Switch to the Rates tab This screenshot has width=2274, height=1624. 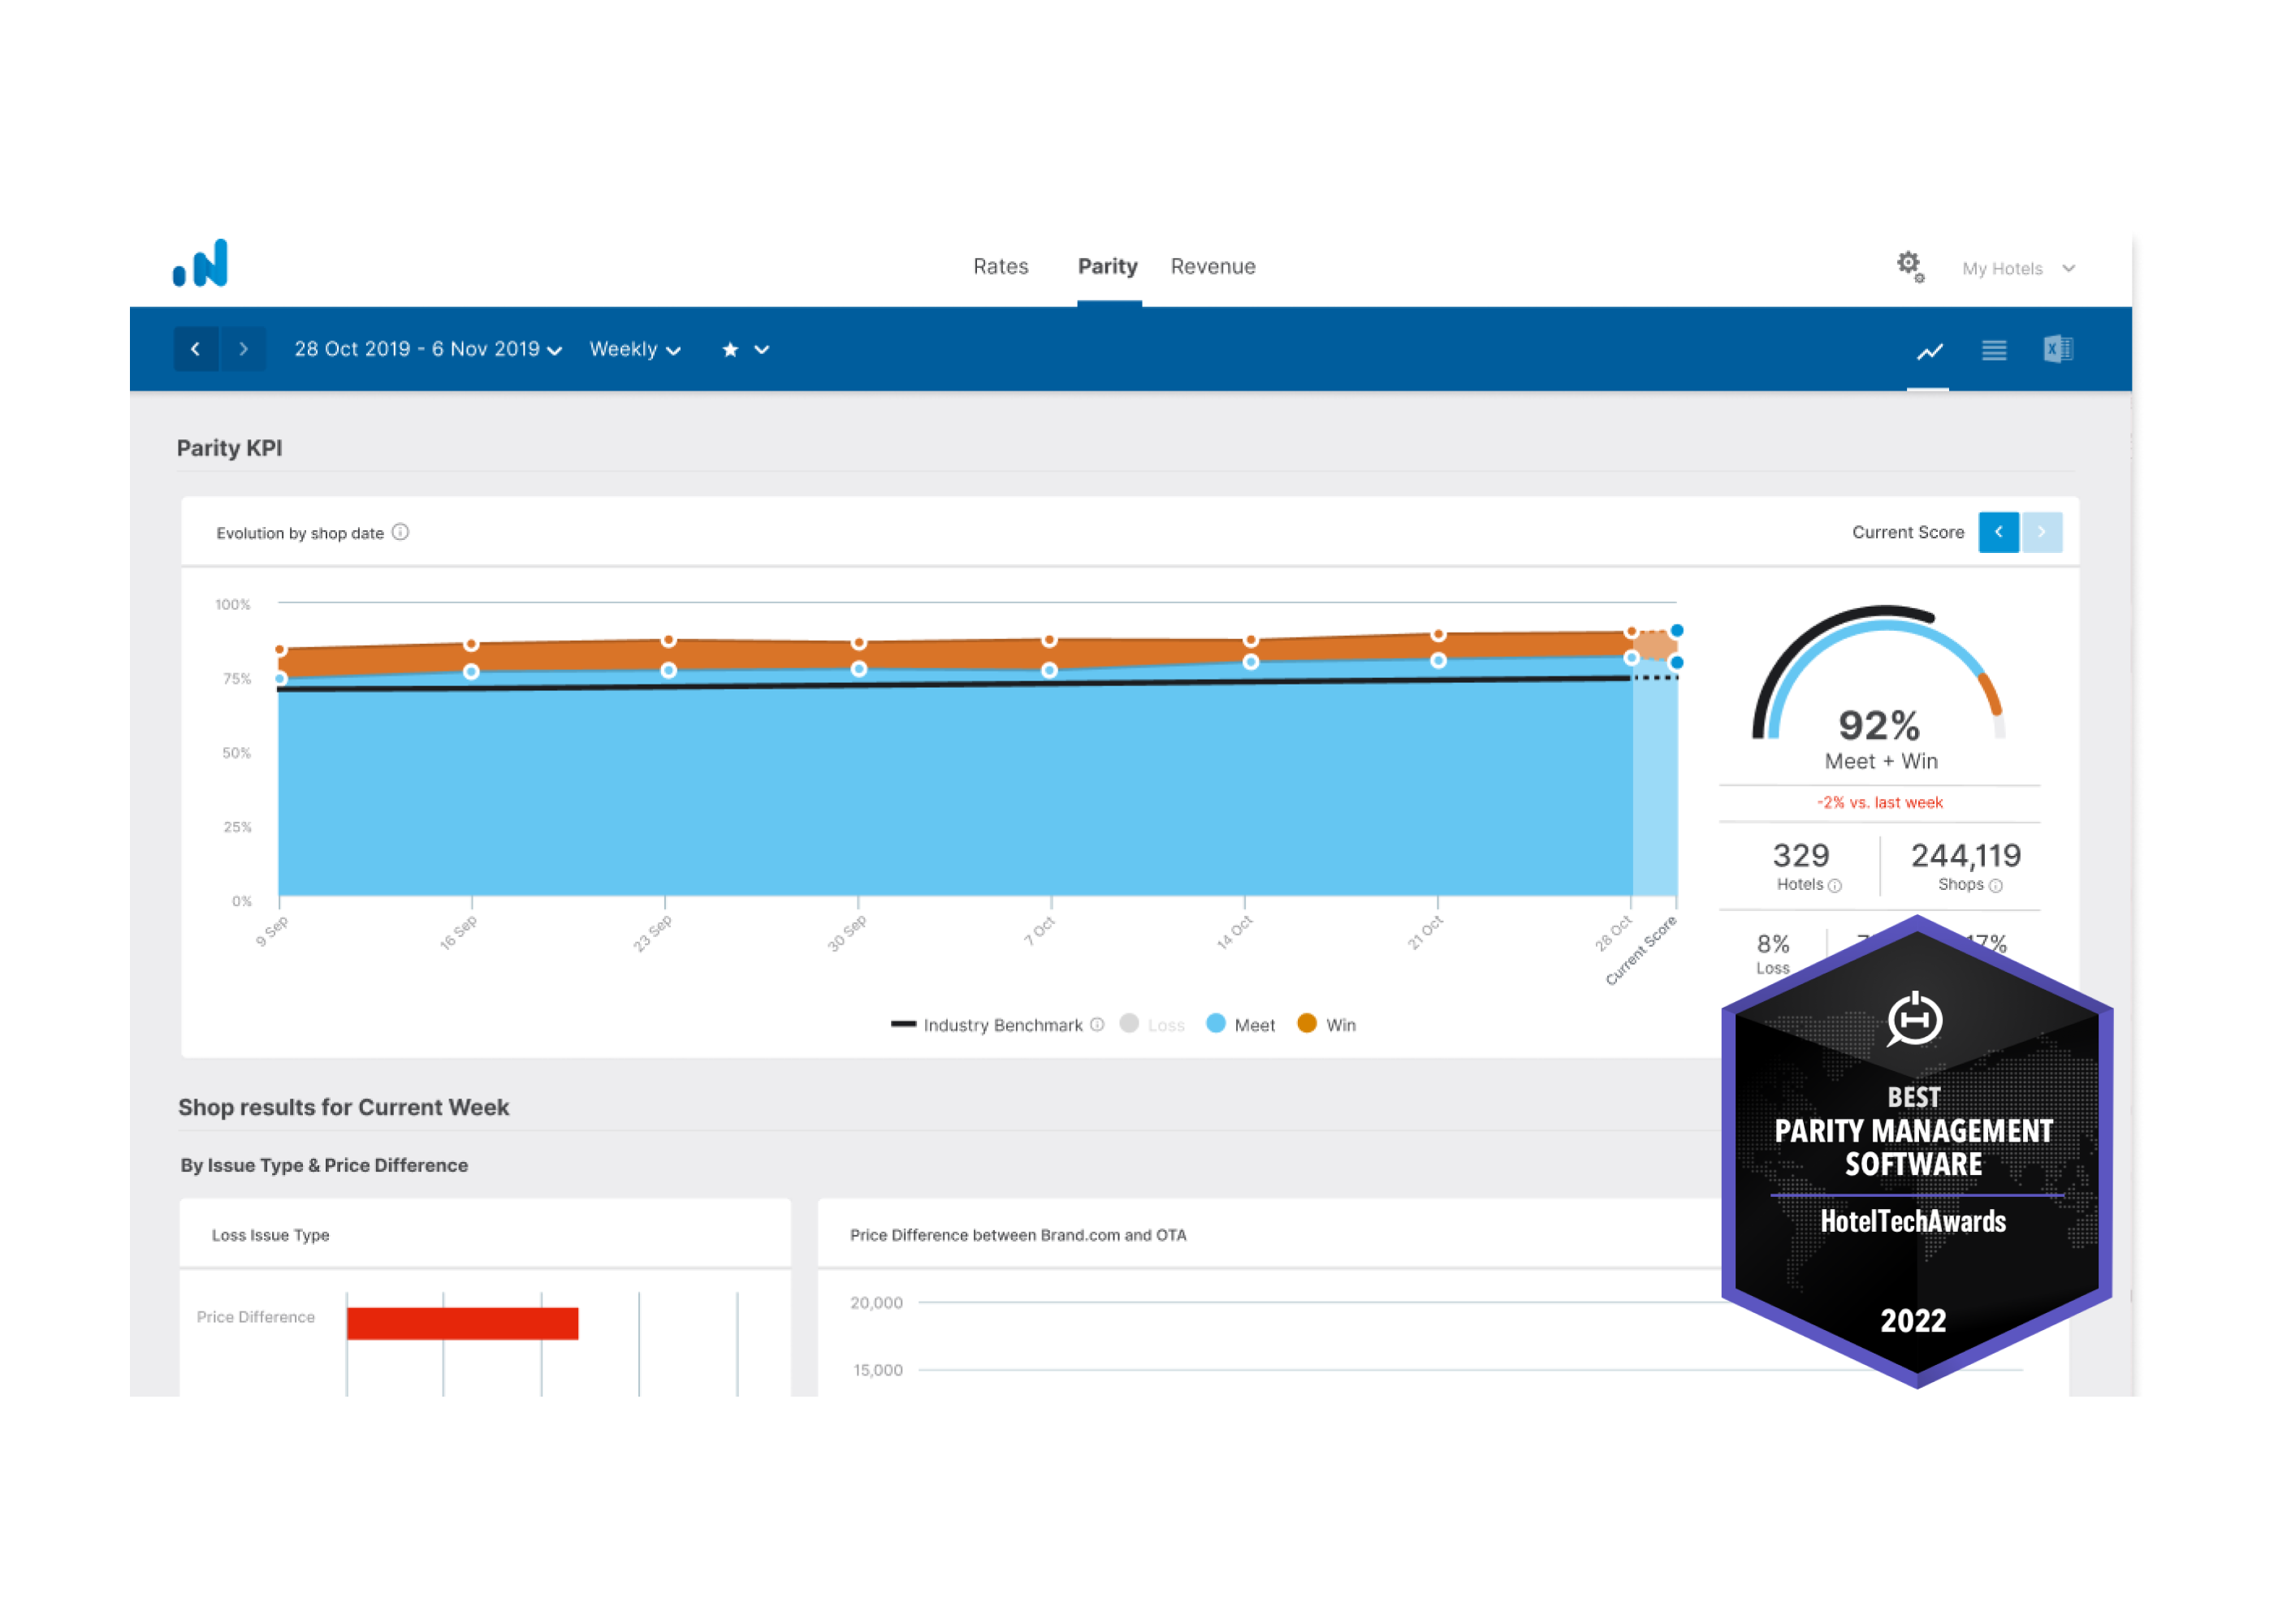tap(1000, 267)
